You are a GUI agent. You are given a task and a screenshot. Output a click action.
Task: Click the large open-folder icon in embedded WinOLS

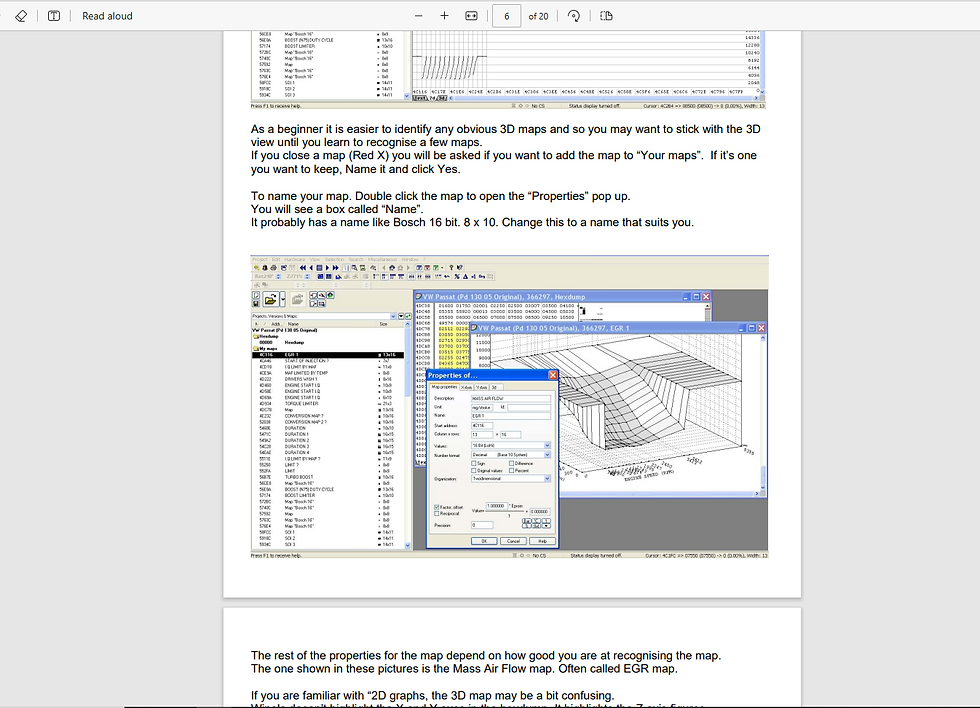pyautogui.click(x=271, y=299)
